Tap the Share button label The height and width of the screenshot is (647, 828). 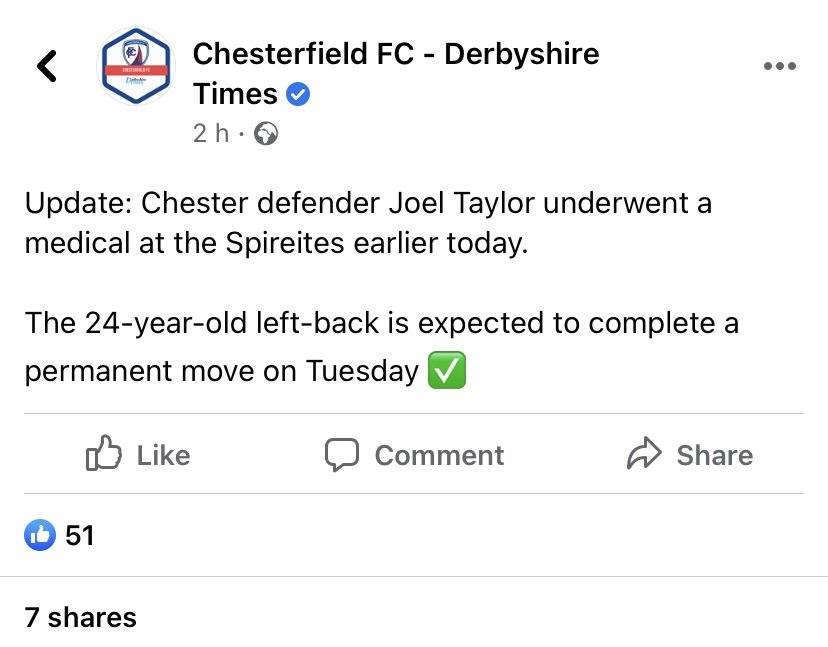pos(715,455)
